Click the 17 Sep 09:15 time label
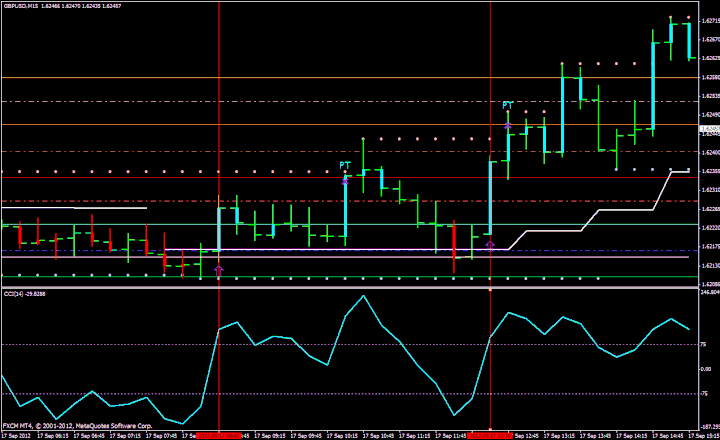This screenshot has width=720, height=440. 270,435
